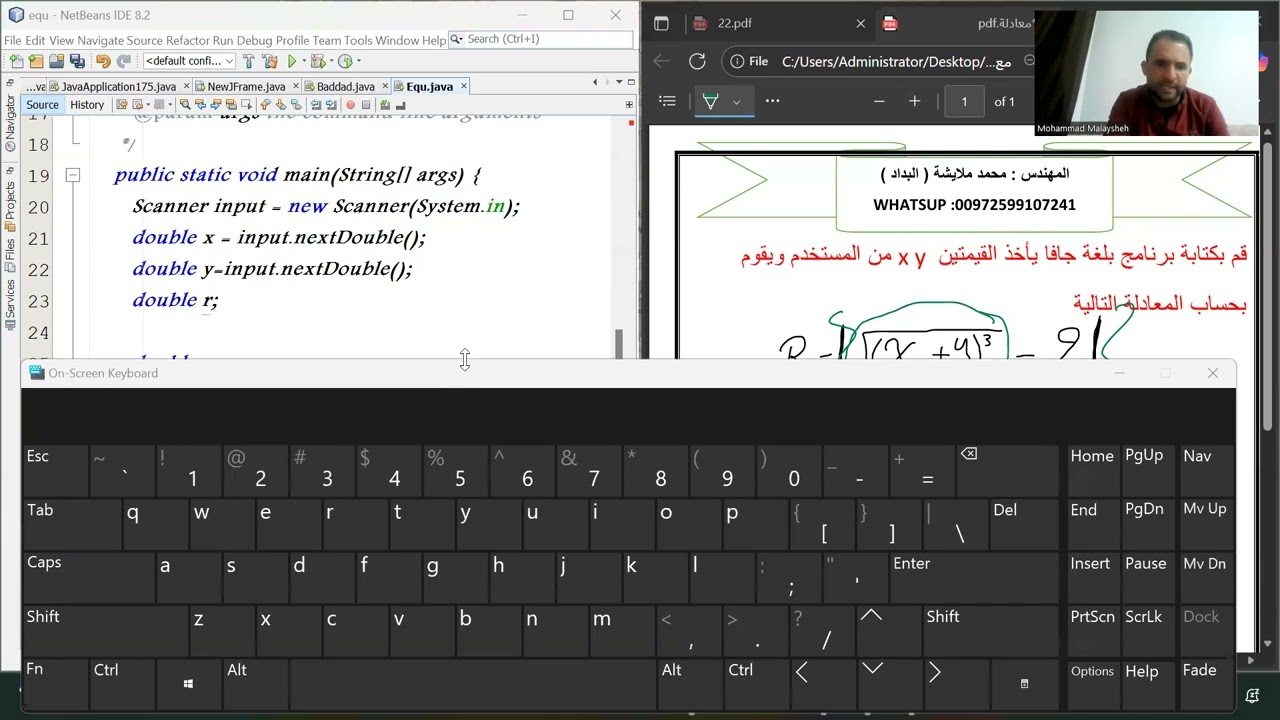Click the History view button in editor
Viewport: 1280px width, 720px height.
click(87, 105)
